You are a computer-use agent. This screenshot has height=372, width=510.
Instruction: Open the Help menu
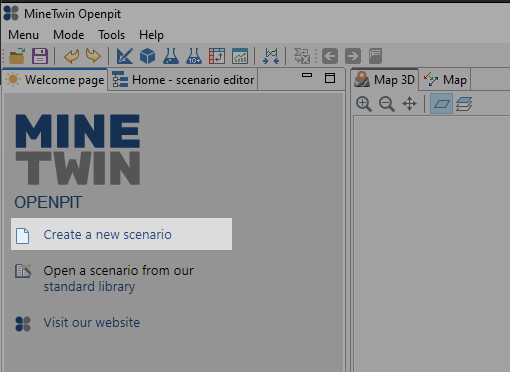pyautogui.click(x=151, y=35)
